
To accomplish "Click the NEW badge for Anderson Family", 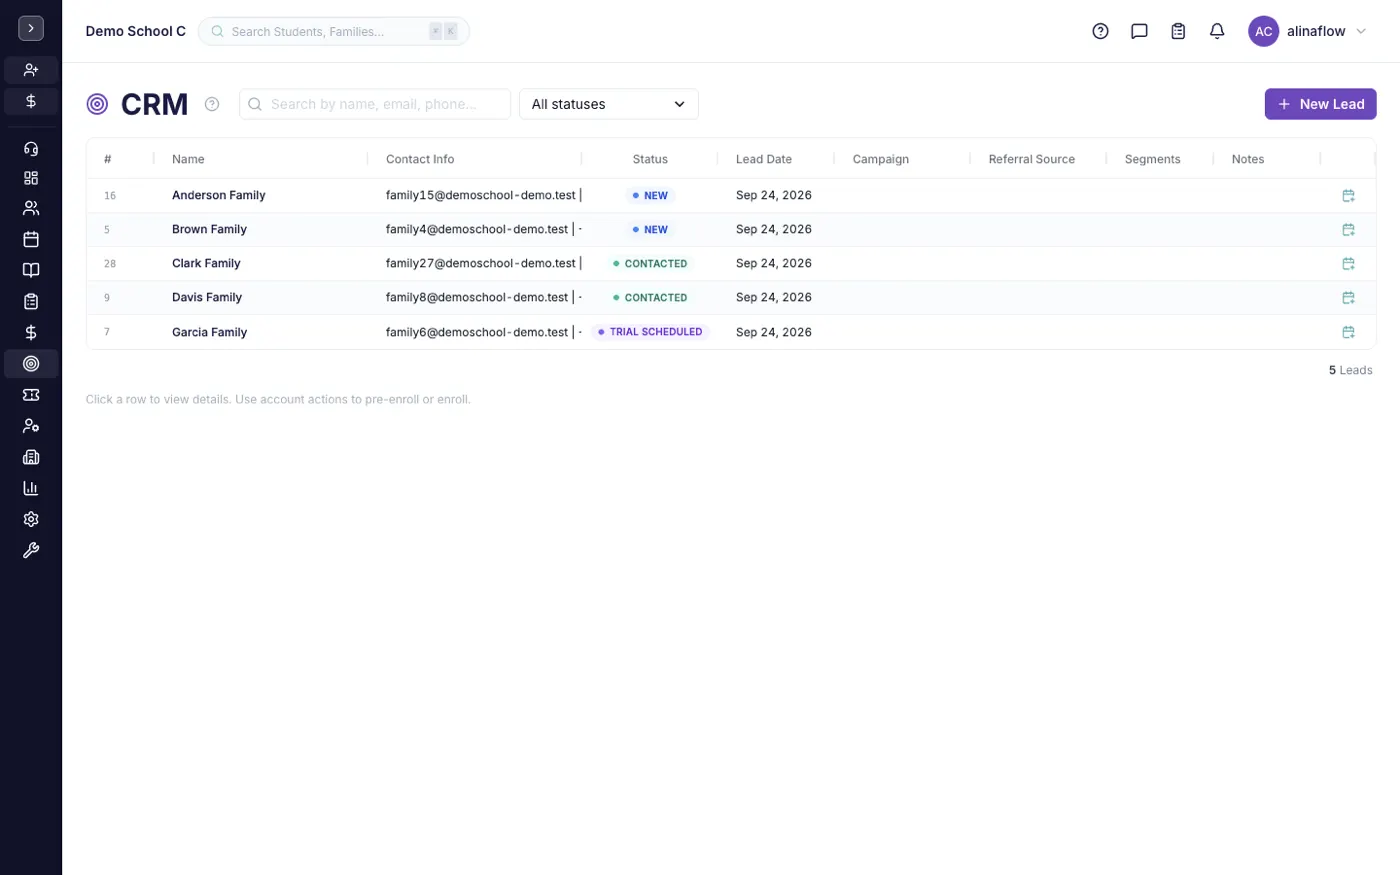I will coord(650,196).
